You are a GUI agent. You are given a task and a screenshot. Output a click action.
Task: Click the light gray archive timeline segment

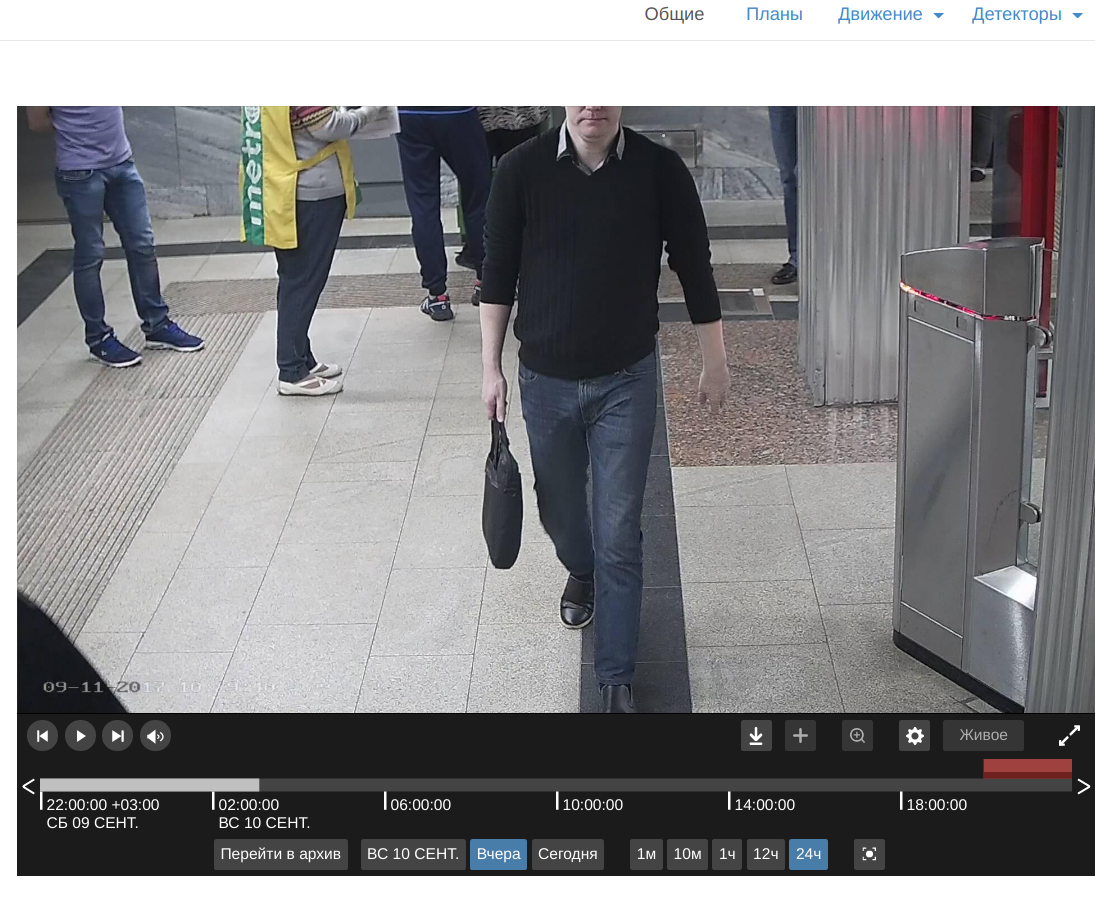click(149, 785)
